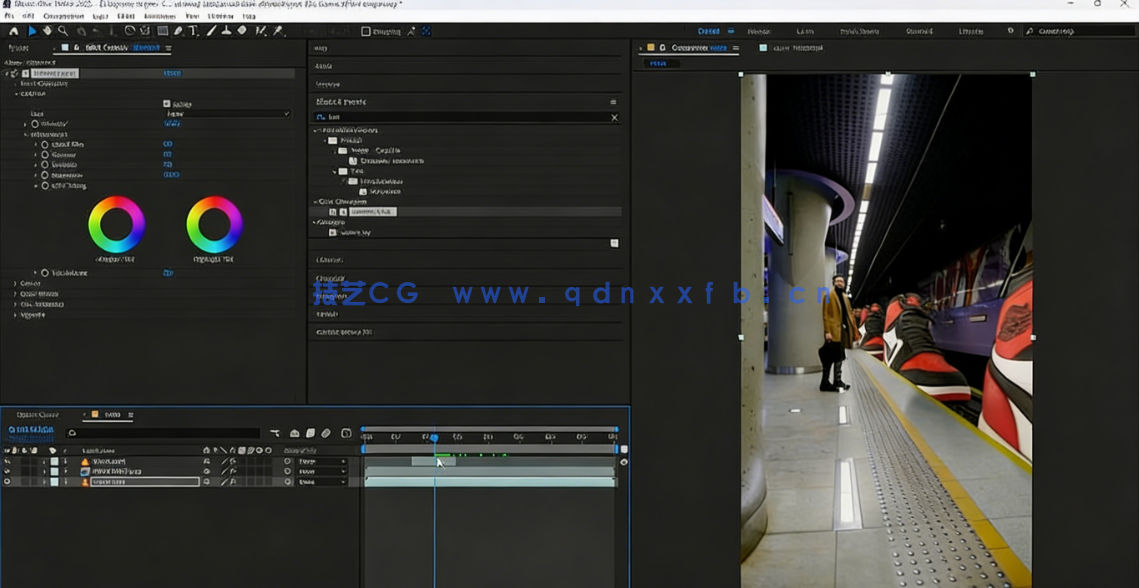
Task: Collapse the Animation Presets category
Action: (316, 130)
